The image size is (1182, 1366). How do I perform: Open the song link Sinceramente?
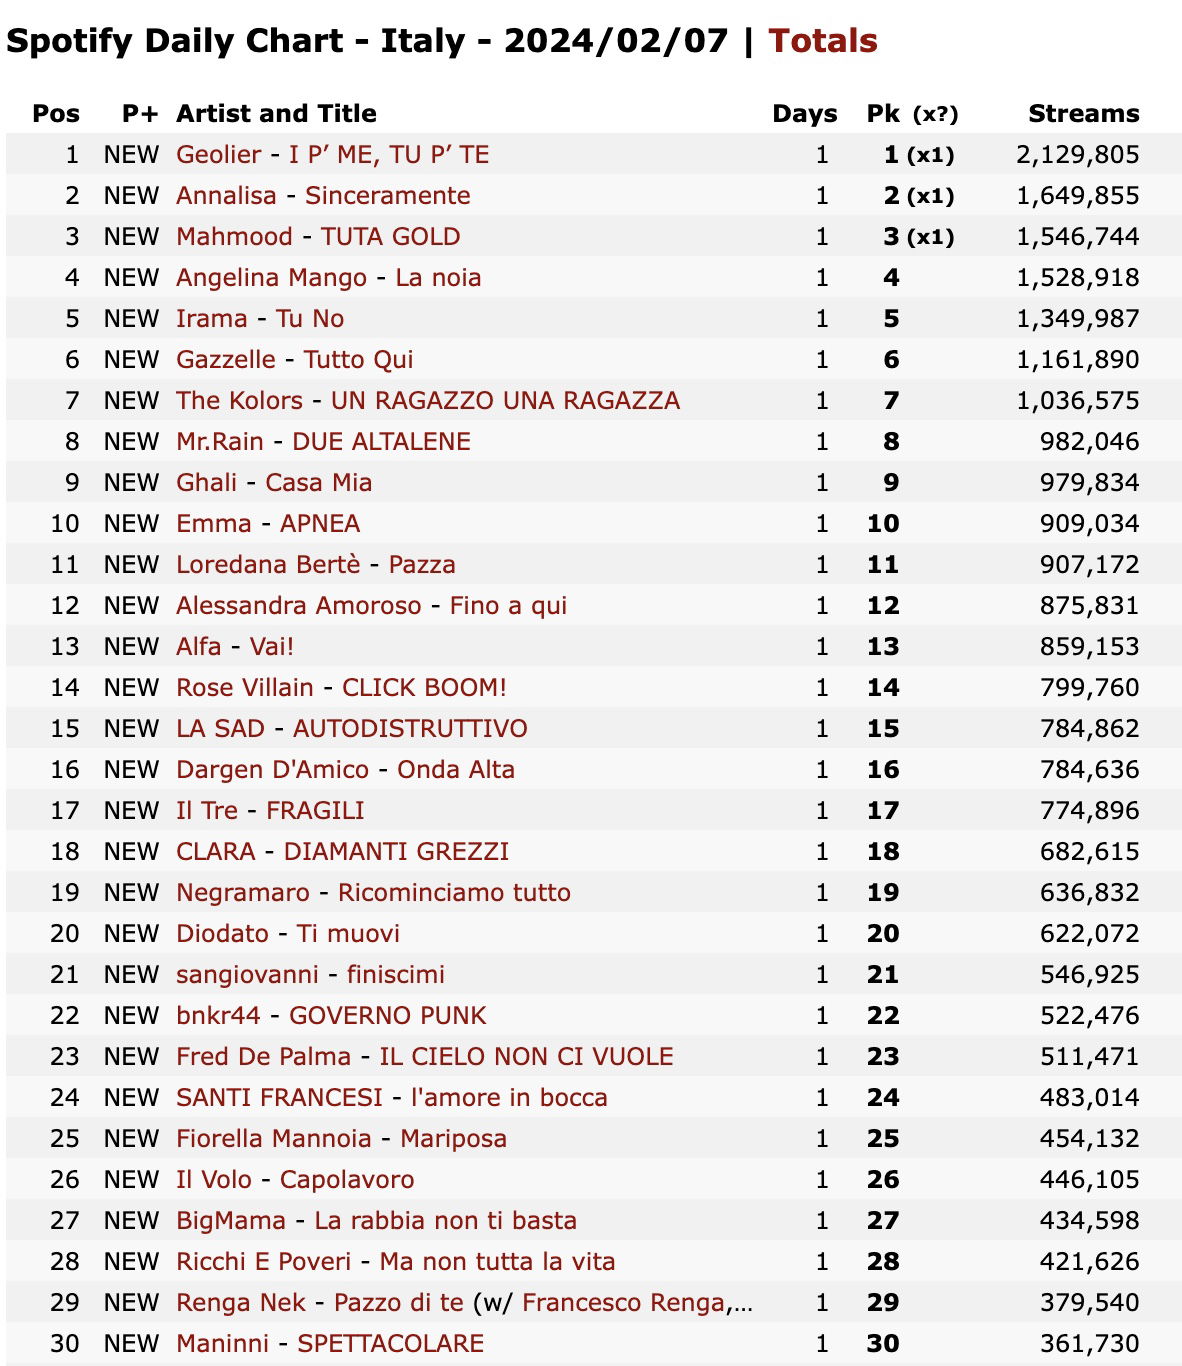coord(388,195)
